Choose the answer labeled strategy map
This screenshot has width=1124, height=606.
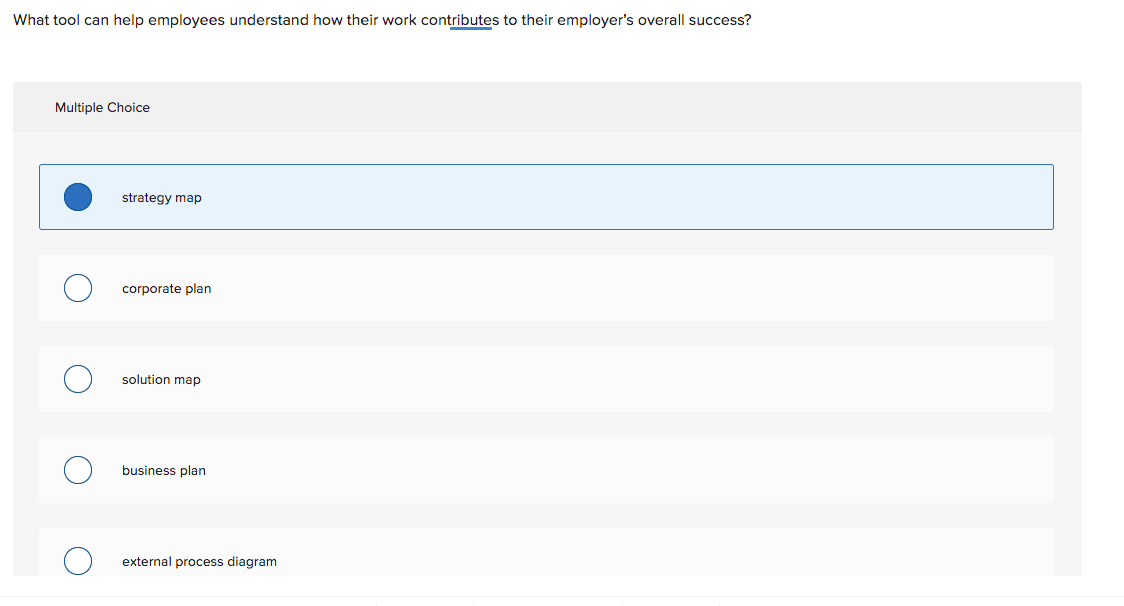coord(161,197)
